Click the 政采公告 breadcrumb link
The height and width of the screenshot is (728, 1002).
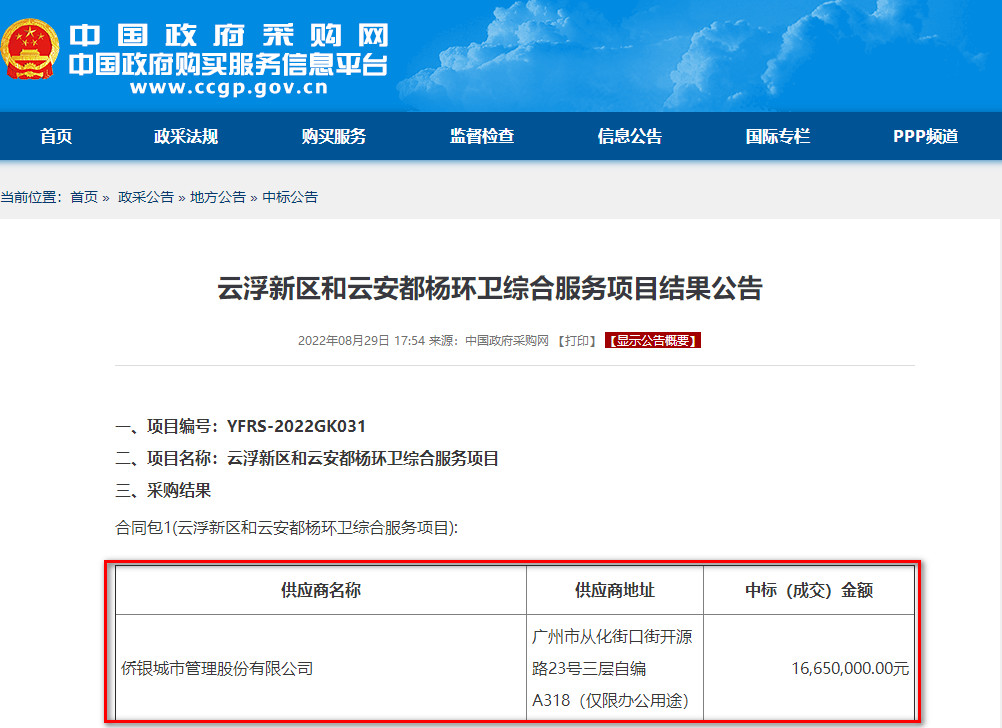click(146, 197)
